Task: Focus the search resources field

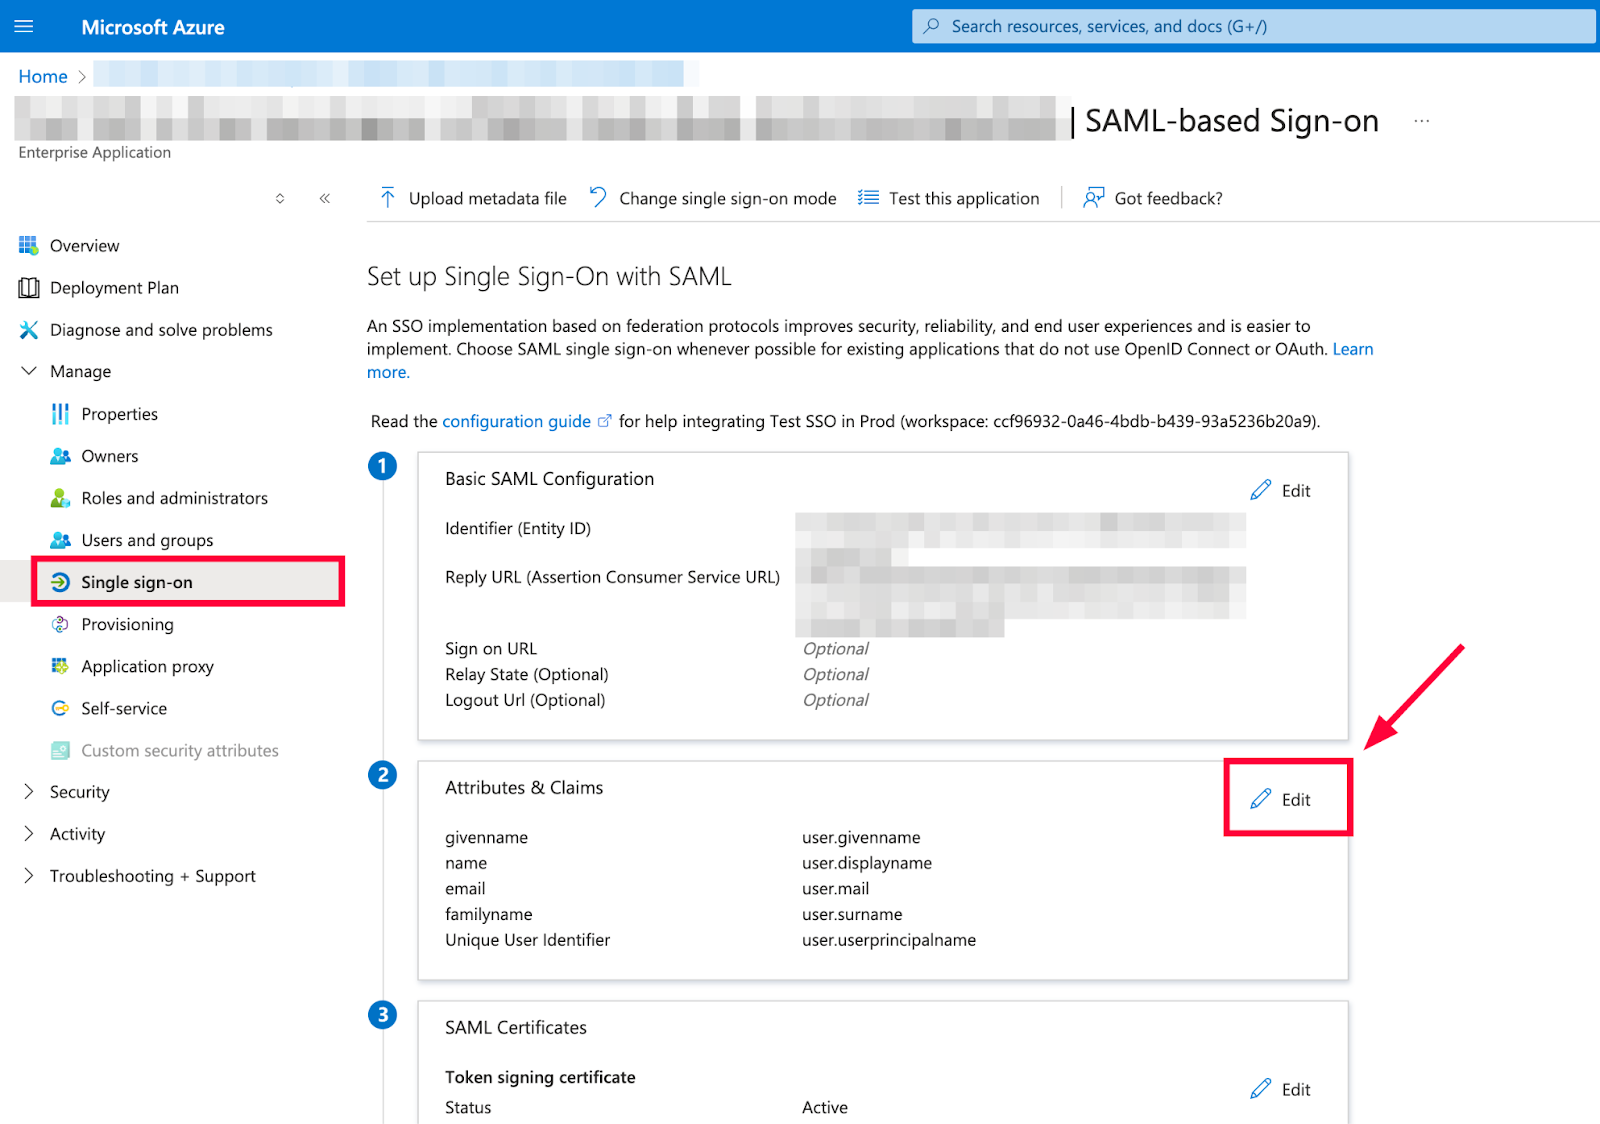Action: [1253, 26]
